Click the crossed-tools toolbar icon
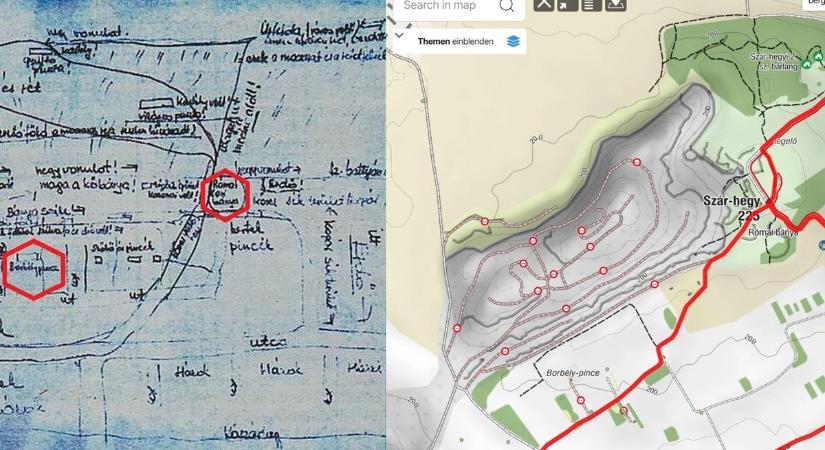This screenshot has height=450, width=825. coord(544,5)
